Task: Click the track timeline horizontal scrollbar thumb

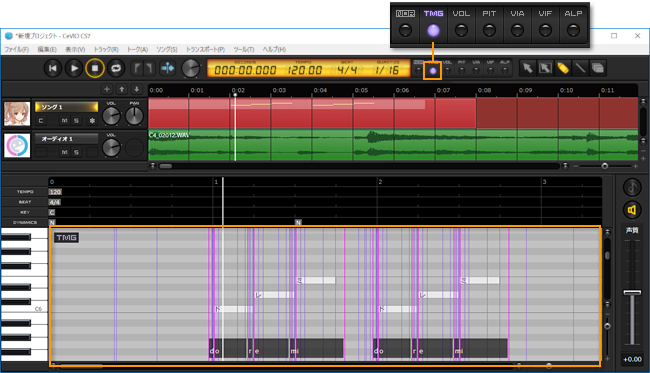Action: coord(166,166)
